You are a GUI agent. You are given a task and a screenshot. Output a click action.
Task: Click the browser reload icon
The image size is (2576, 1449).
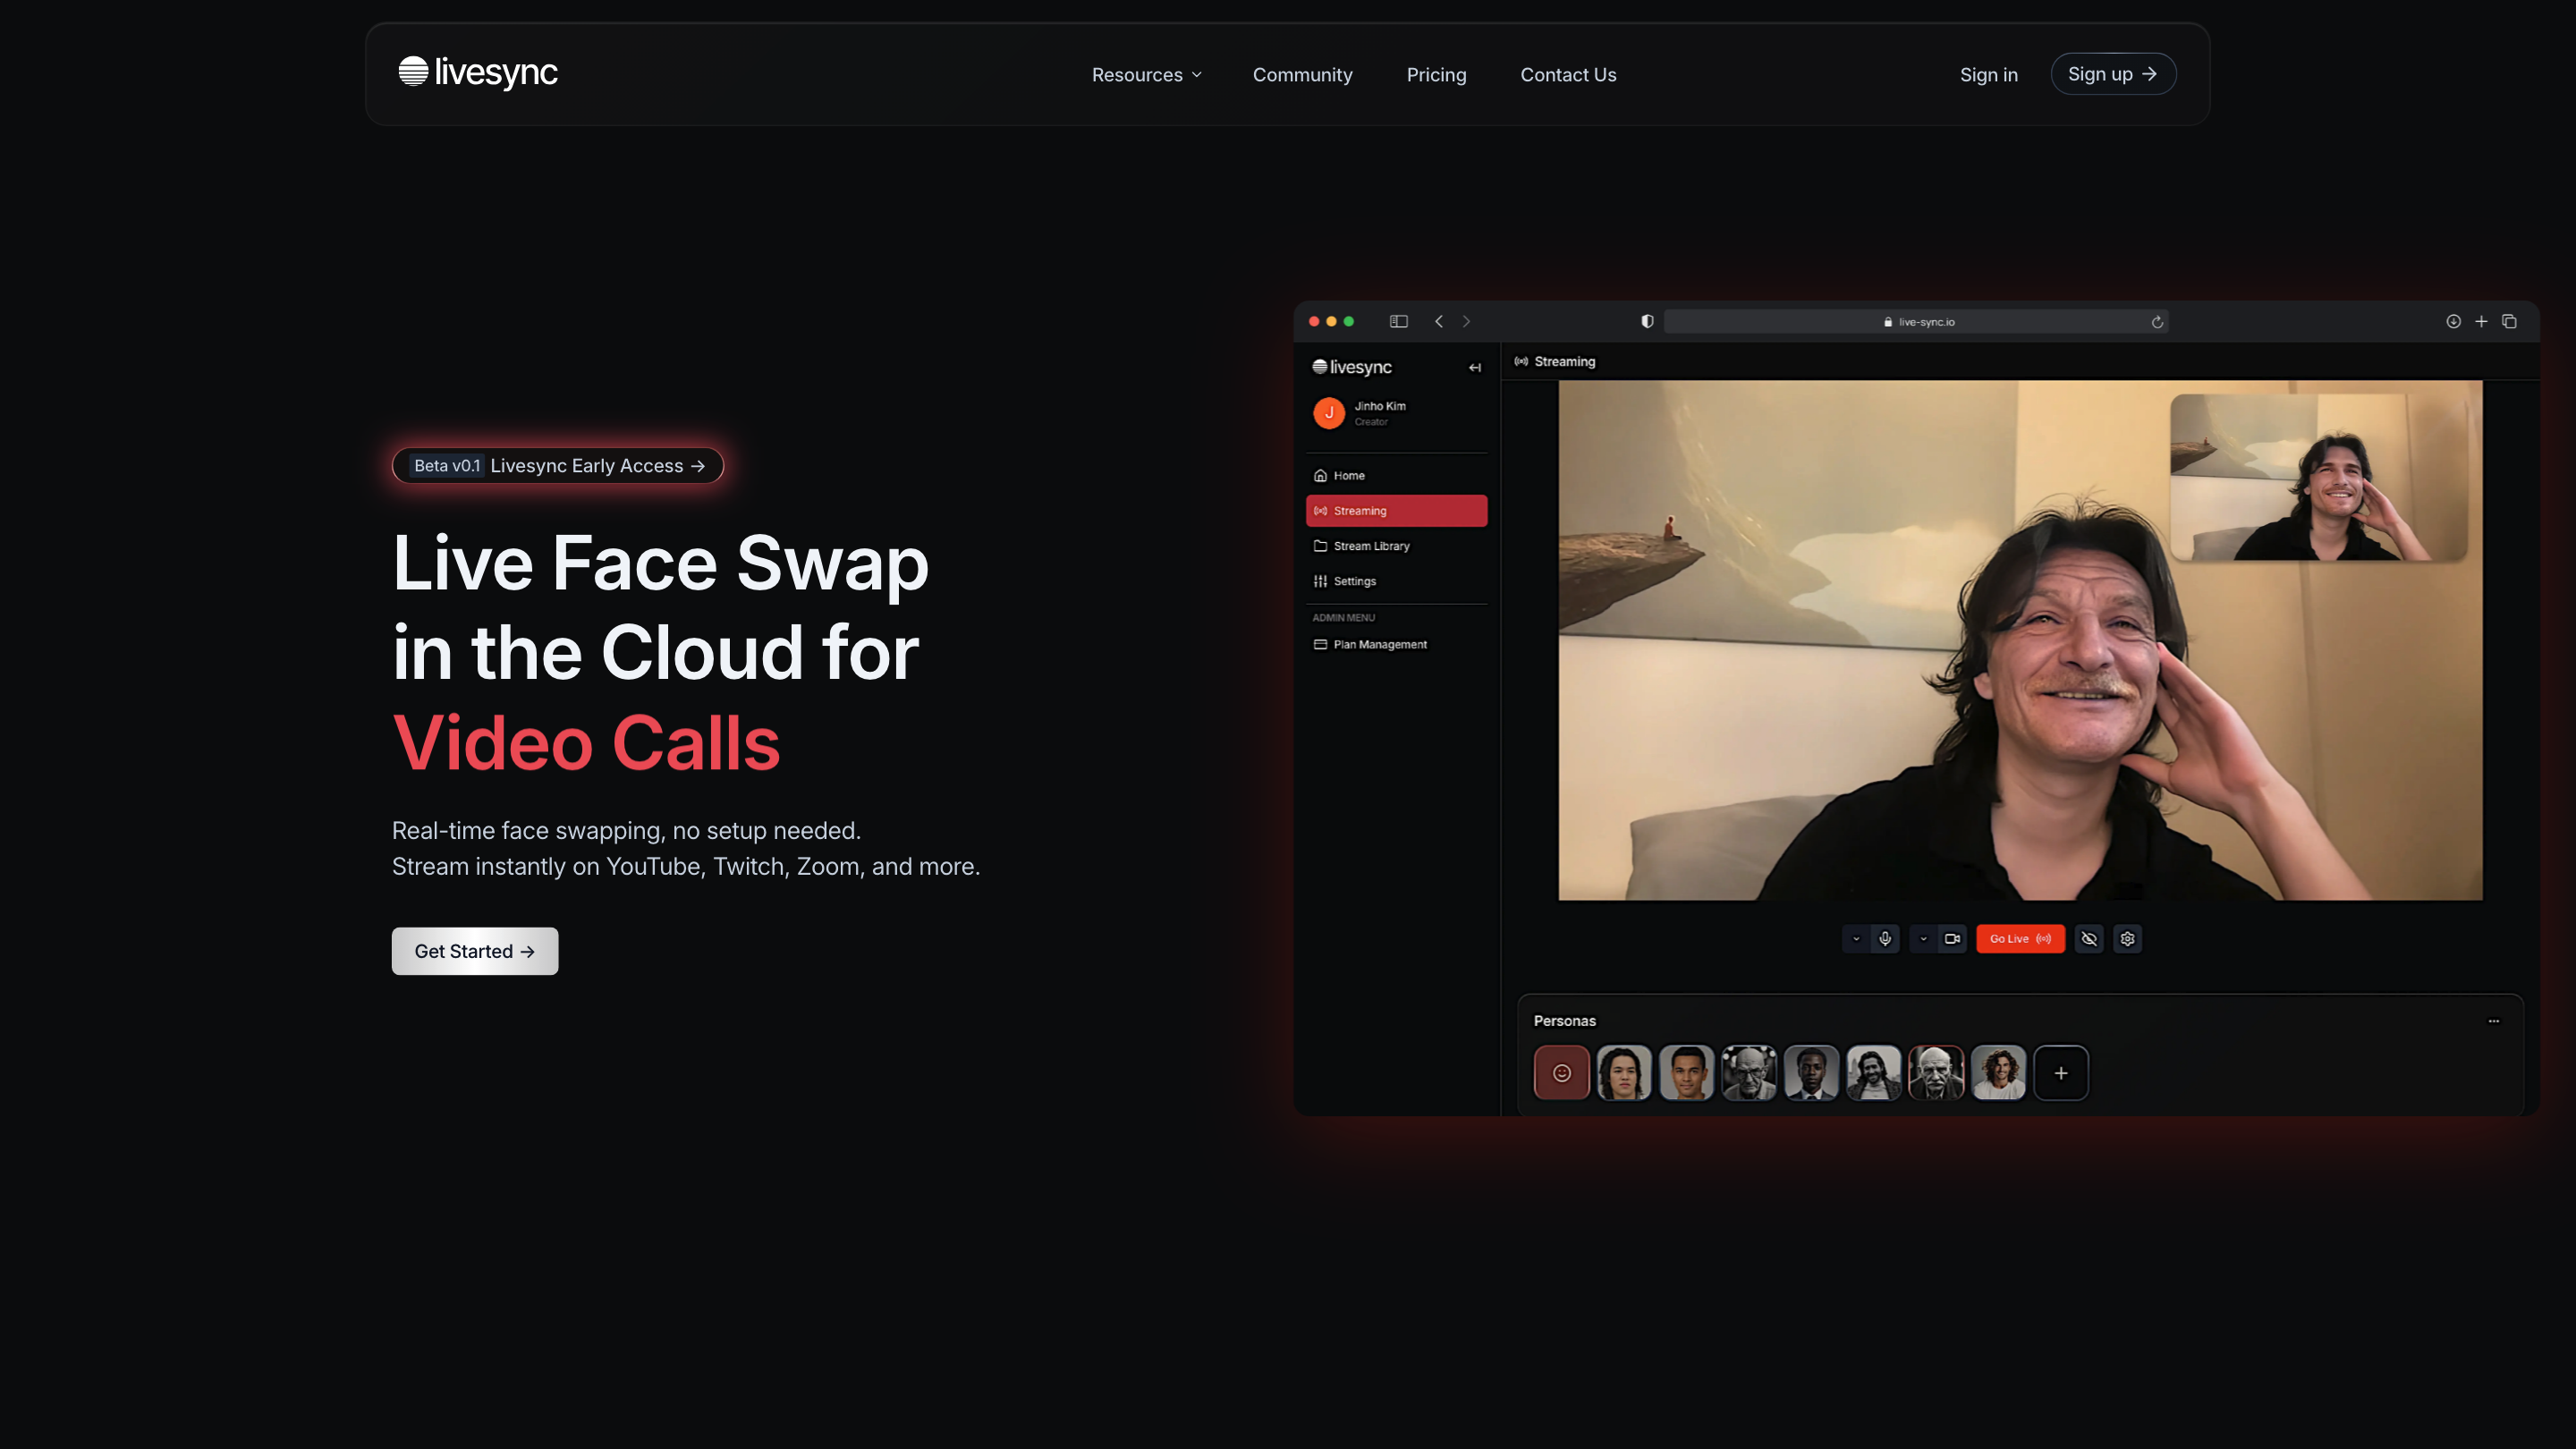tap(2157, 322)
